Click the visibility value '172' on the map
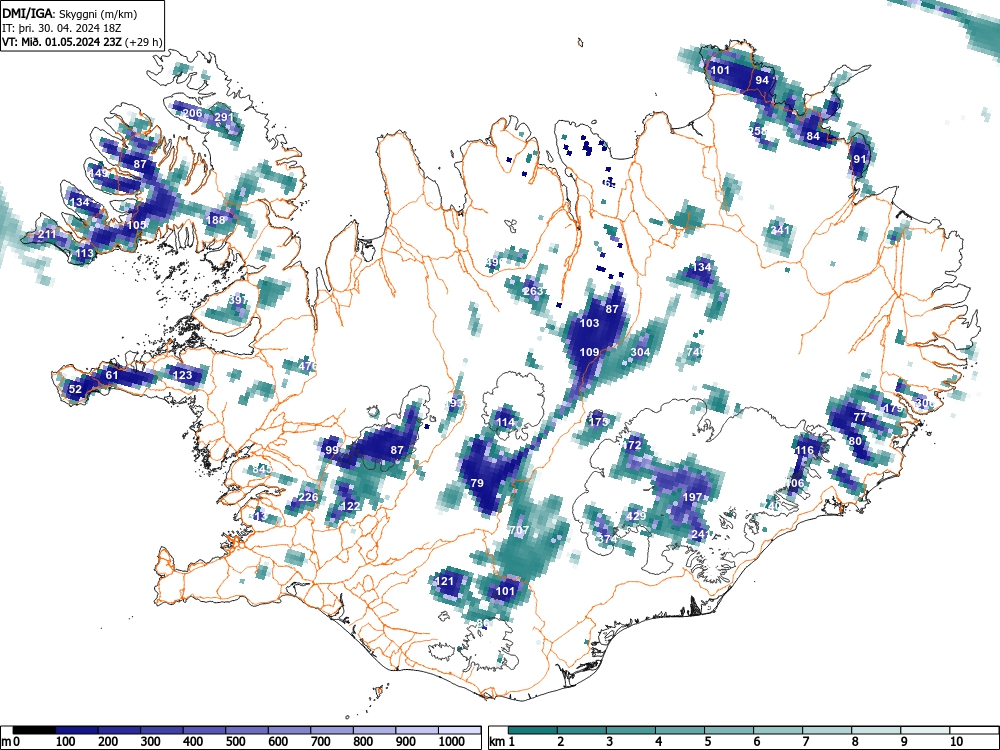Image resolution: width=1000 pixels, height=750 pixels. pyautogui.click(x=631, y=445)
